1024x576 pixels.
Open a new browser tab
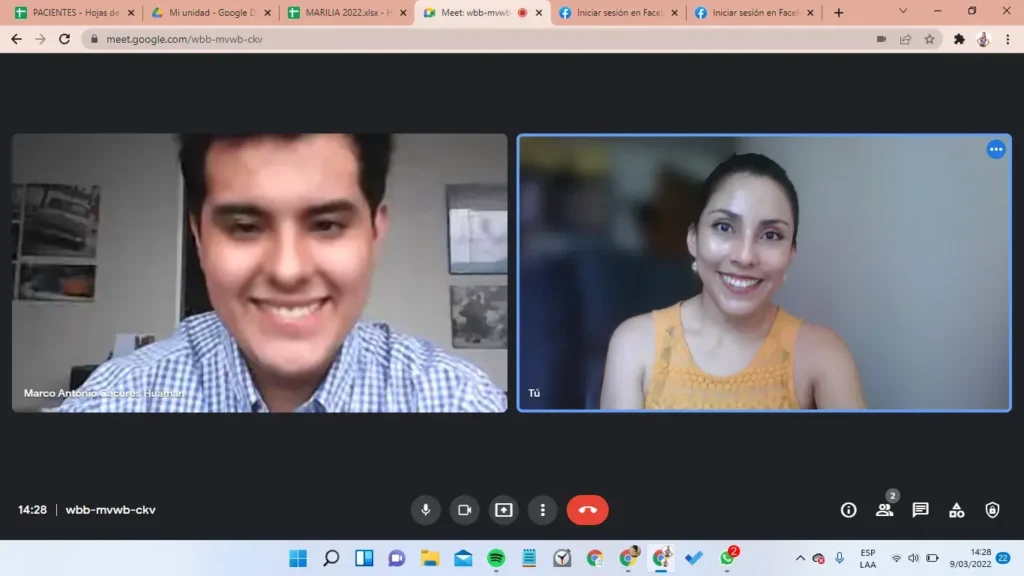838,13
